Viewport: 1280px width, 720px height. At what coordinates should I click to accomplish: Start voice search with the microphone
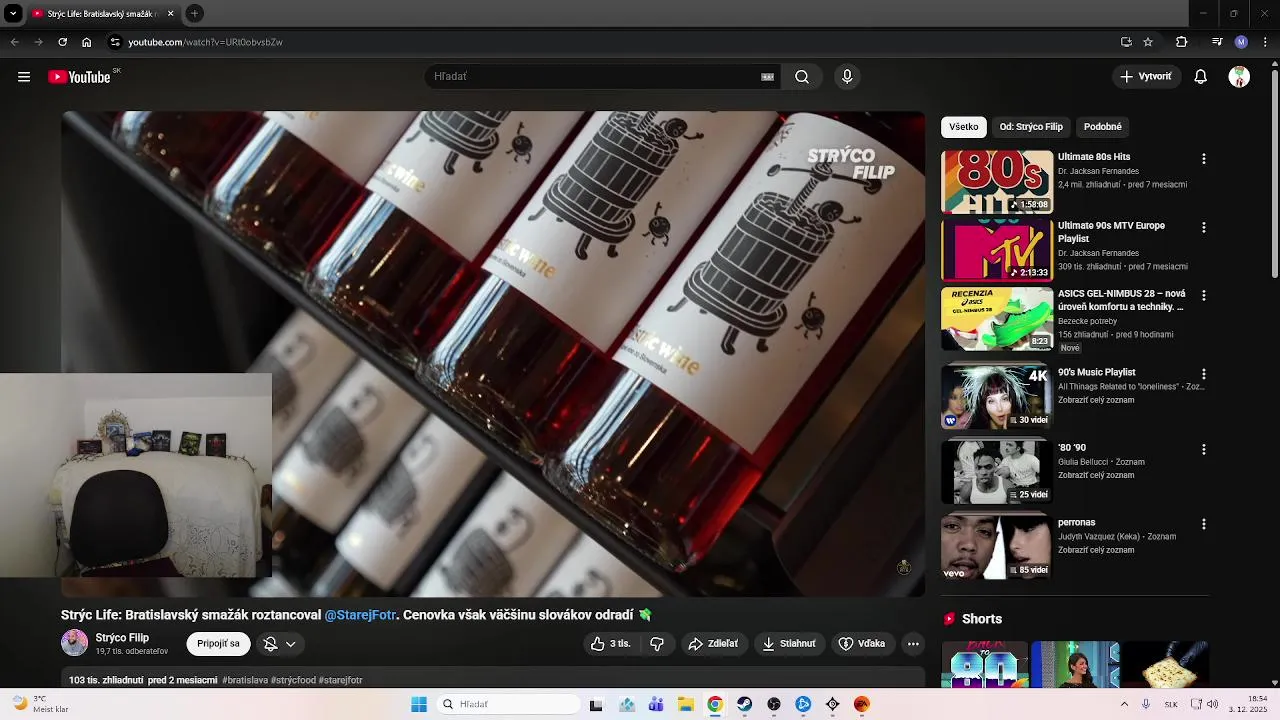click(x=847, y=77)
